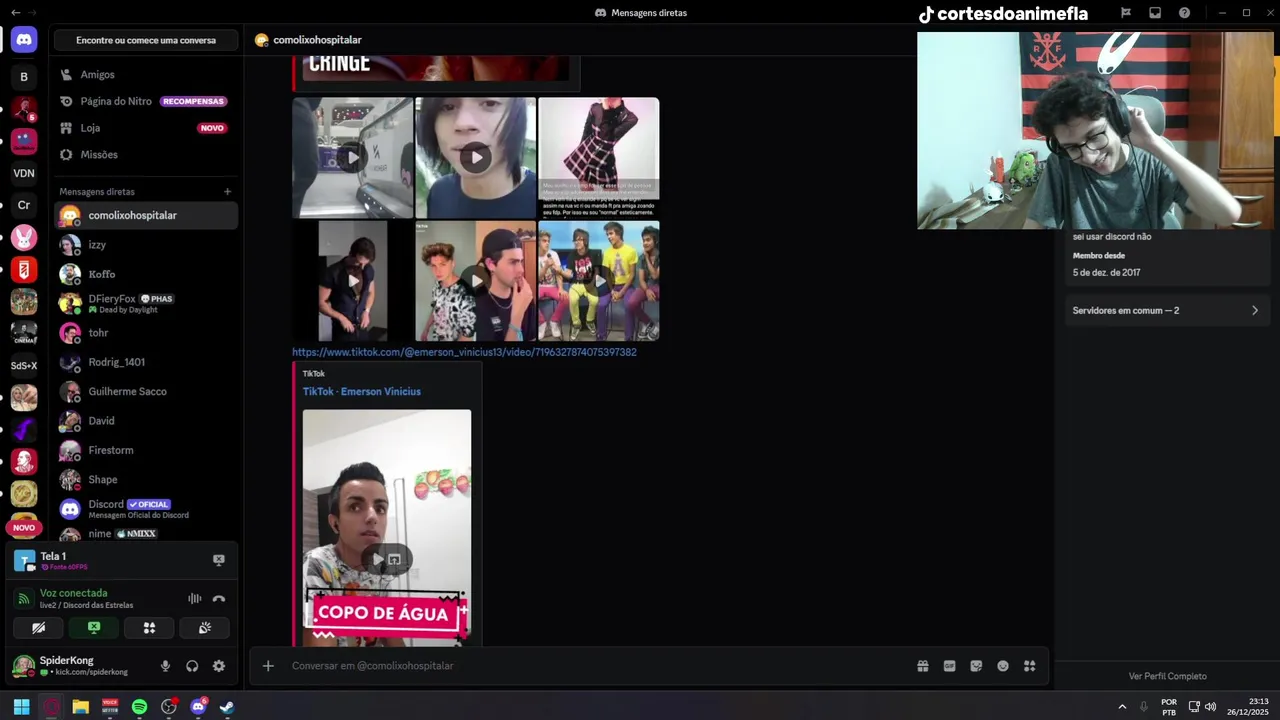Toggle camera on in voice panel
Viewport: 1280px width, 720px height.
39,628
